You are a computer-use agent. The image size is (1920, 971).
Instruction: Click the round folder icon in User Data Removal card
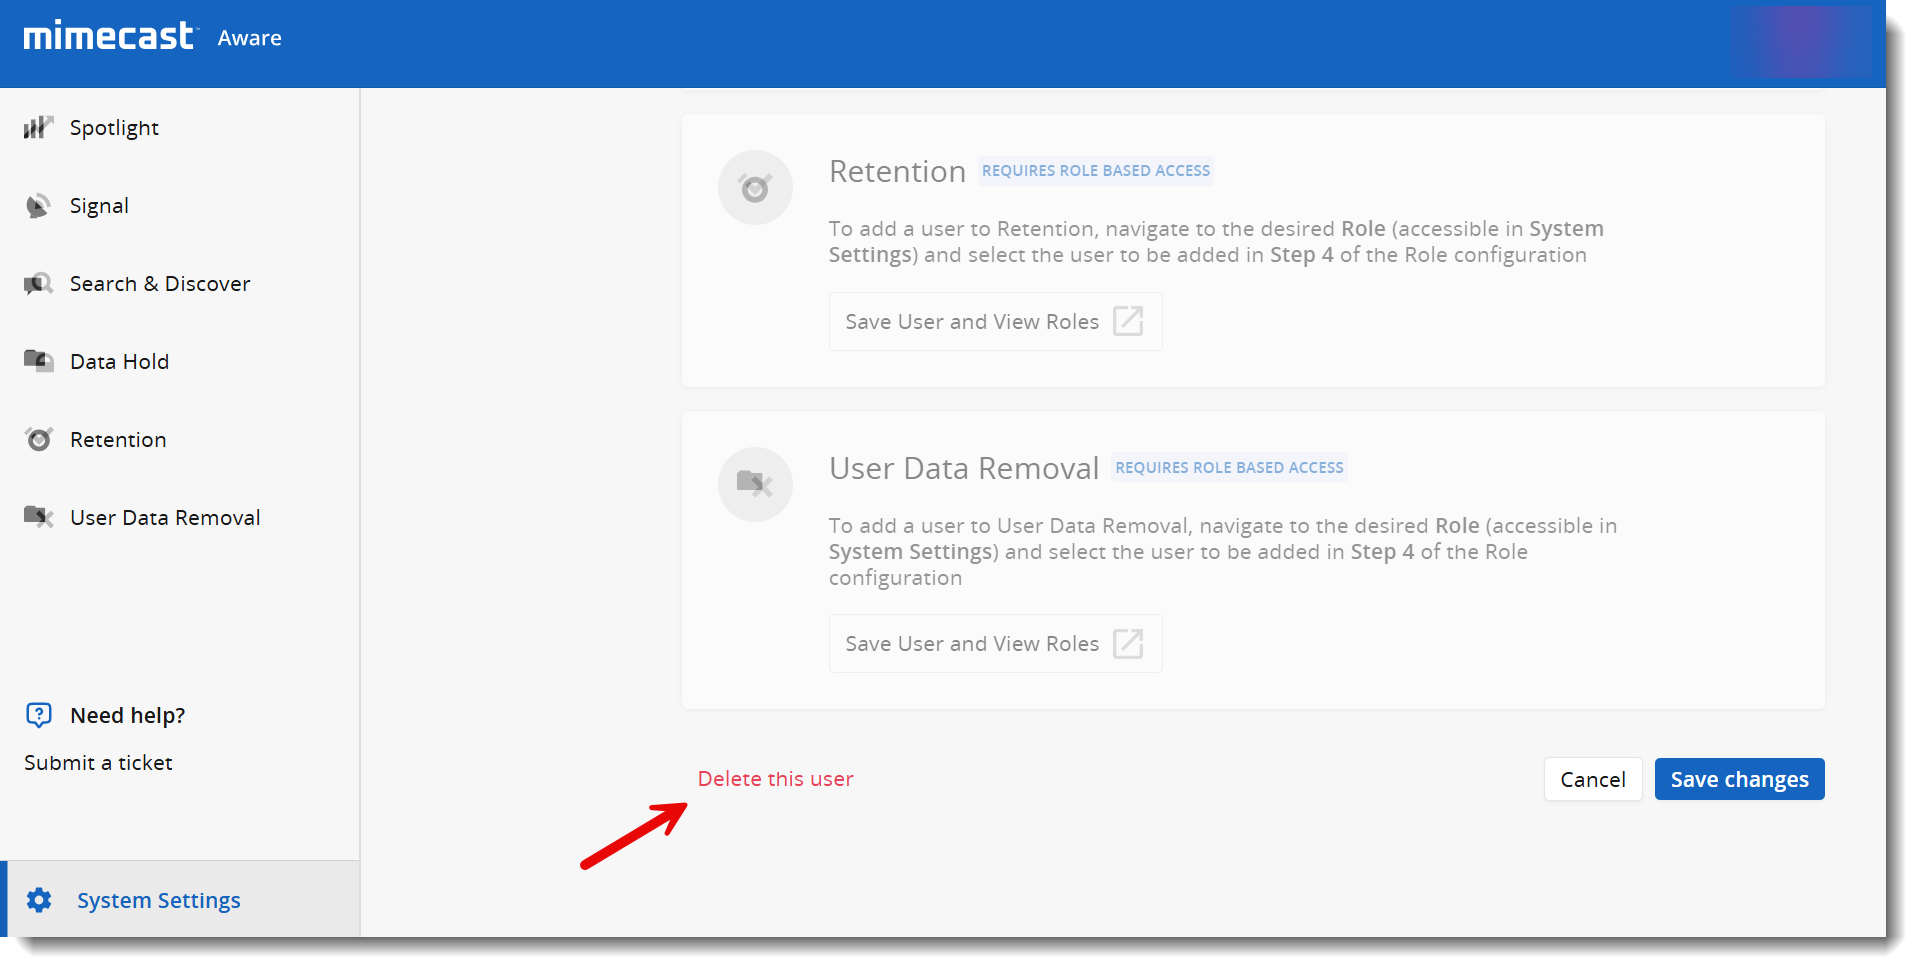[x=755, y=484]
